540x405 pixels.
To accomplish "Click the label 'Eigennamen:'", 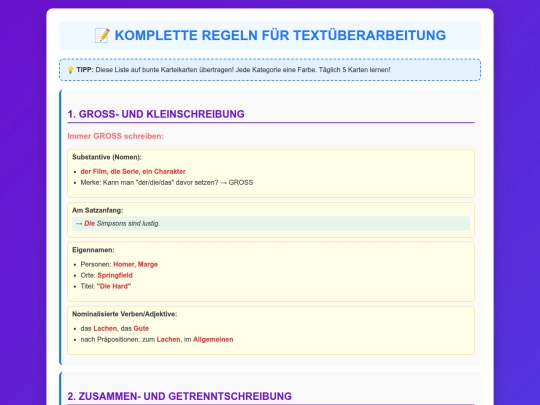I will 93,250.
